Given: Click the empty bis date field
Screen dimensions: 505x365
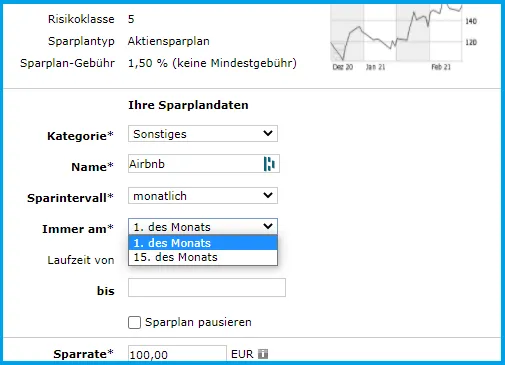Looking at the screenshot, I should [207, 288].
